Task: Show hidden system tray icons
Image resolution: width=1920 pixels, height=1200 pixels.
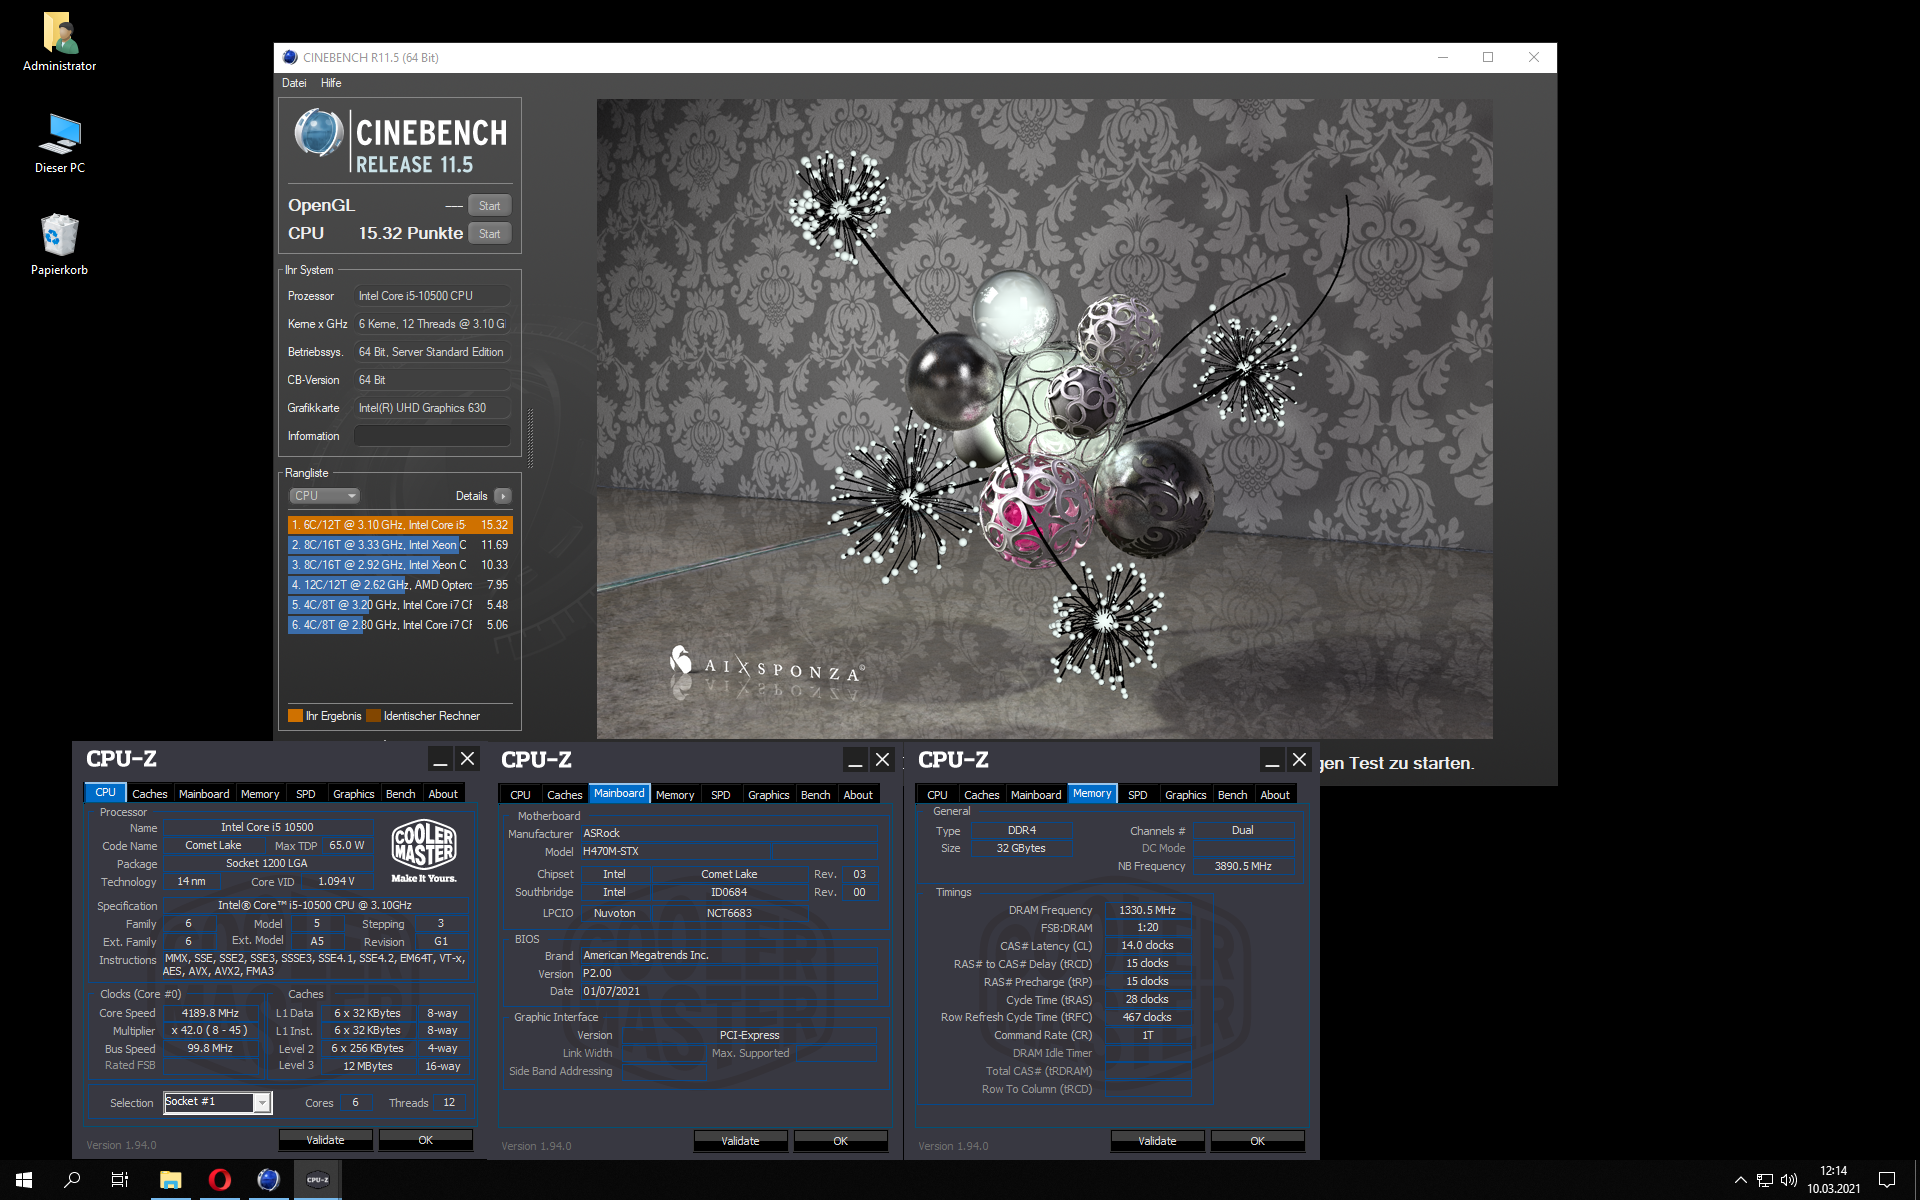Action: 1740,1180
